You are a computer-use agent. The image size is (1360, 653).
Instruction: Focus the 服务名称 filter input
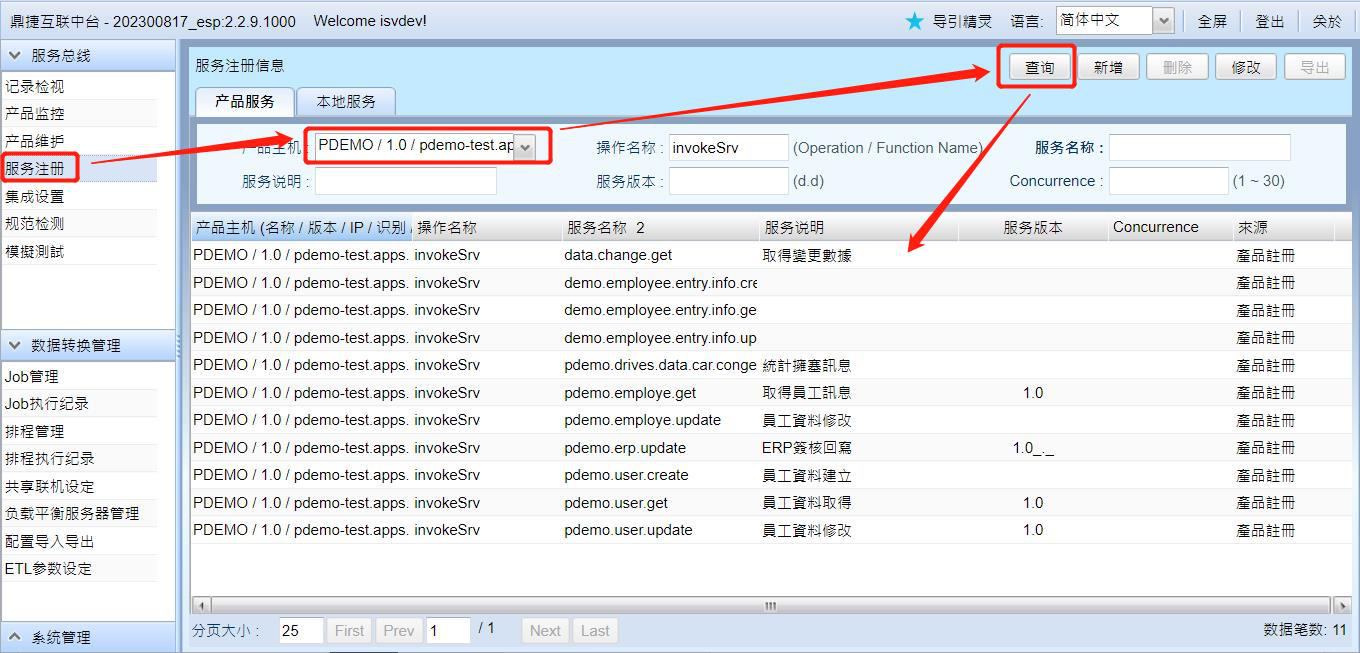1199,148
